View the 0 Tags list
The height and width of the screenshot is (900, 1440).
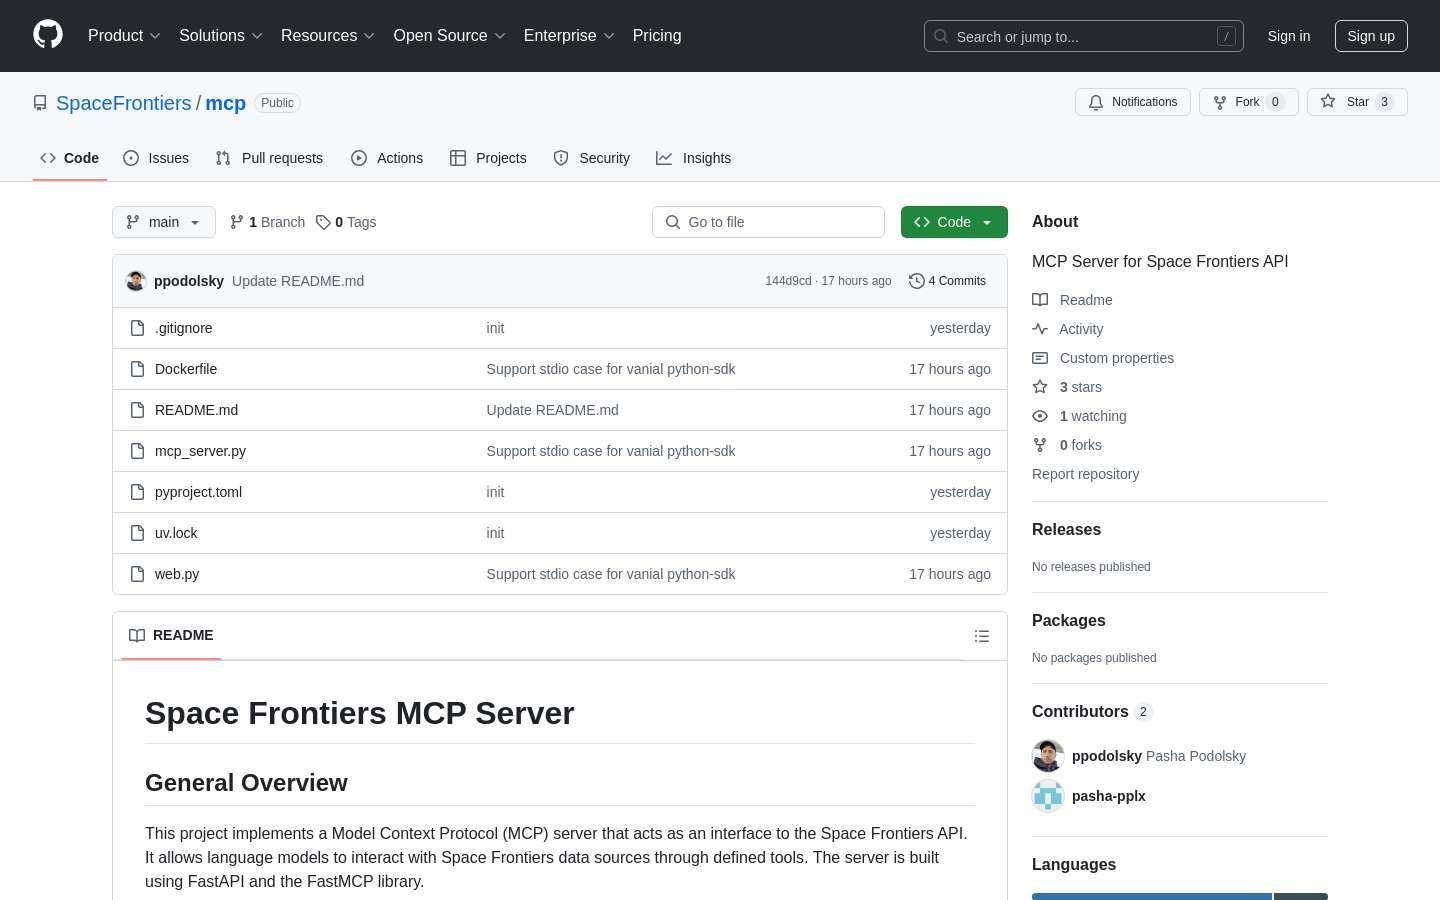[346, 222]
